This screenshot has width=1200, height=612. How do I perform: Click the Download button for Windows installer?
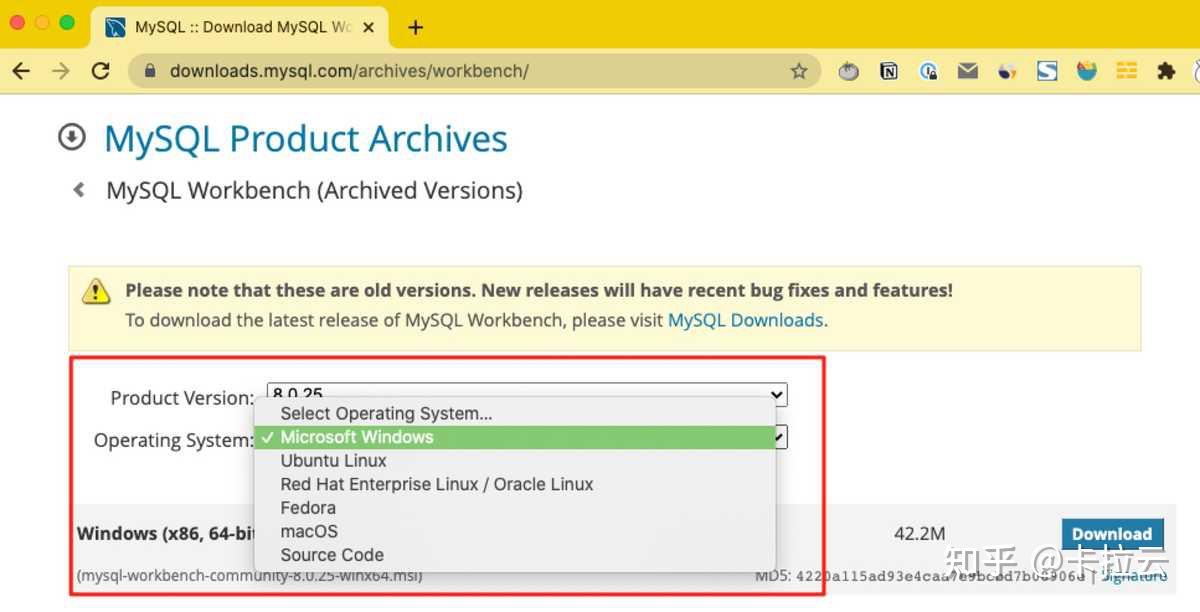click(1111, 534)
